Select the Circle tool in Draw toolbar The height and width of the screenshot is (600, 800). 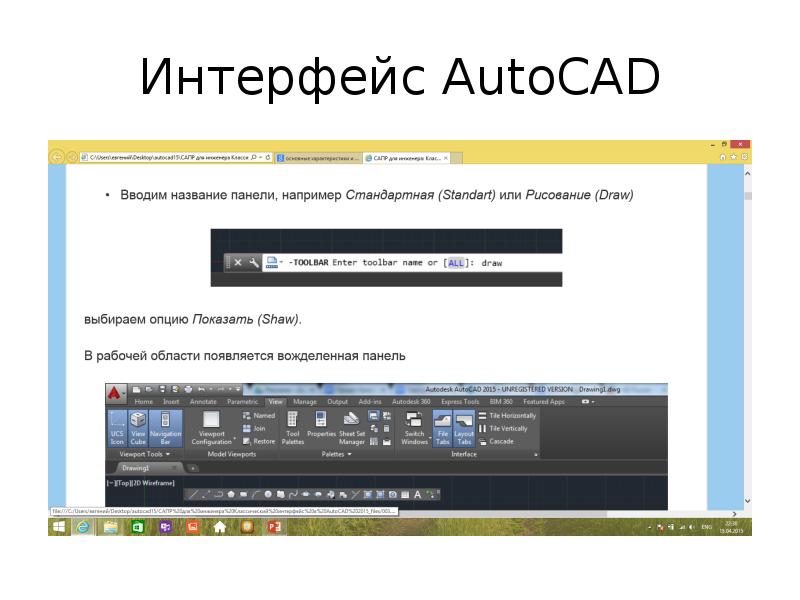268,494
